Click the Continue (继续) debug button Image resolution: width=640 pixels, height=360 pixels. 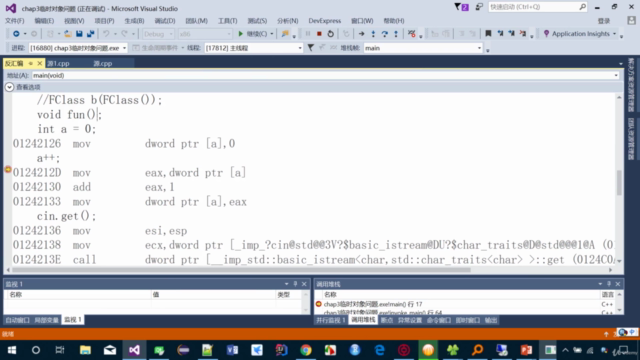pos(253,34)
